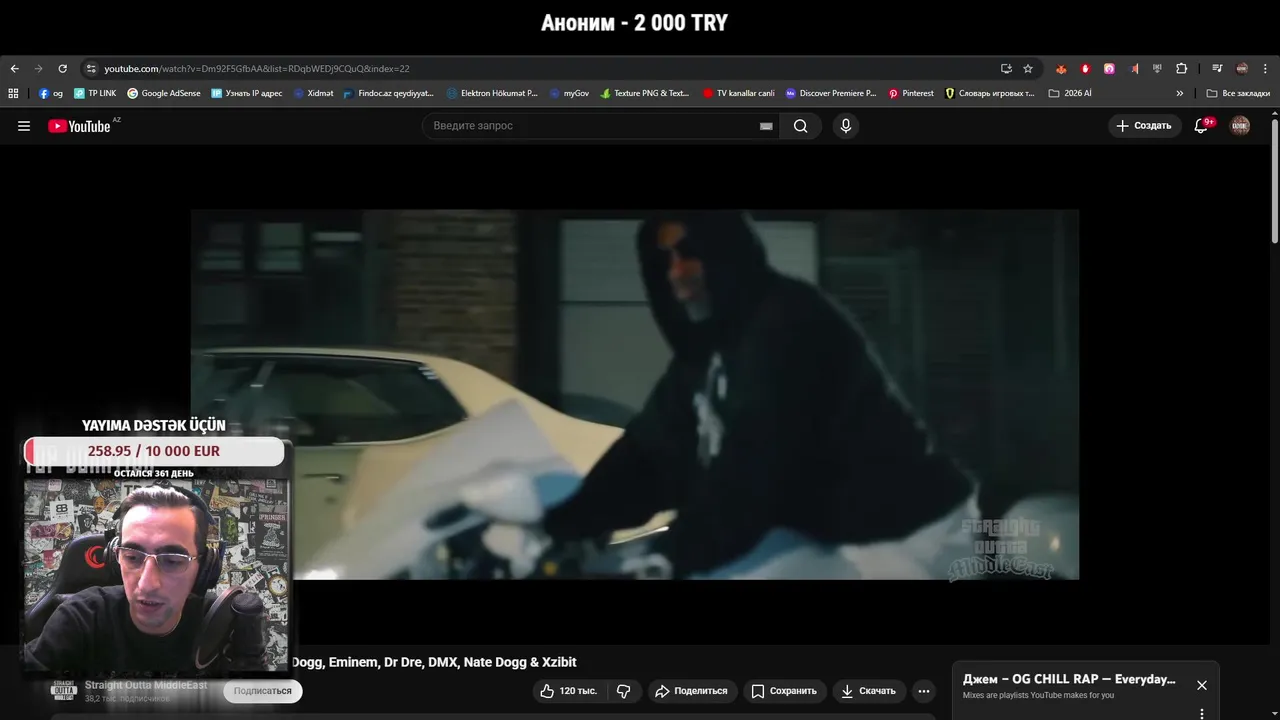Open the TV kanallar canli bookmark
Viewport: 1280px width, 720px height.
tap(738, 93)
